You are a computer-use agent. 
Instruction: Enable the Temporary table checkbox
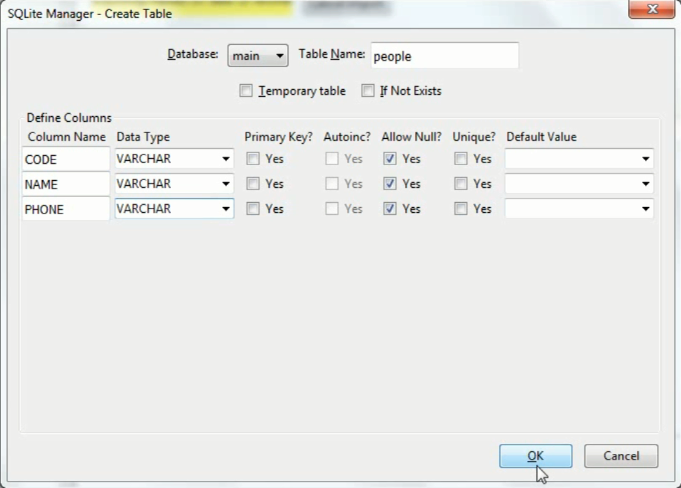coord(246,91)
